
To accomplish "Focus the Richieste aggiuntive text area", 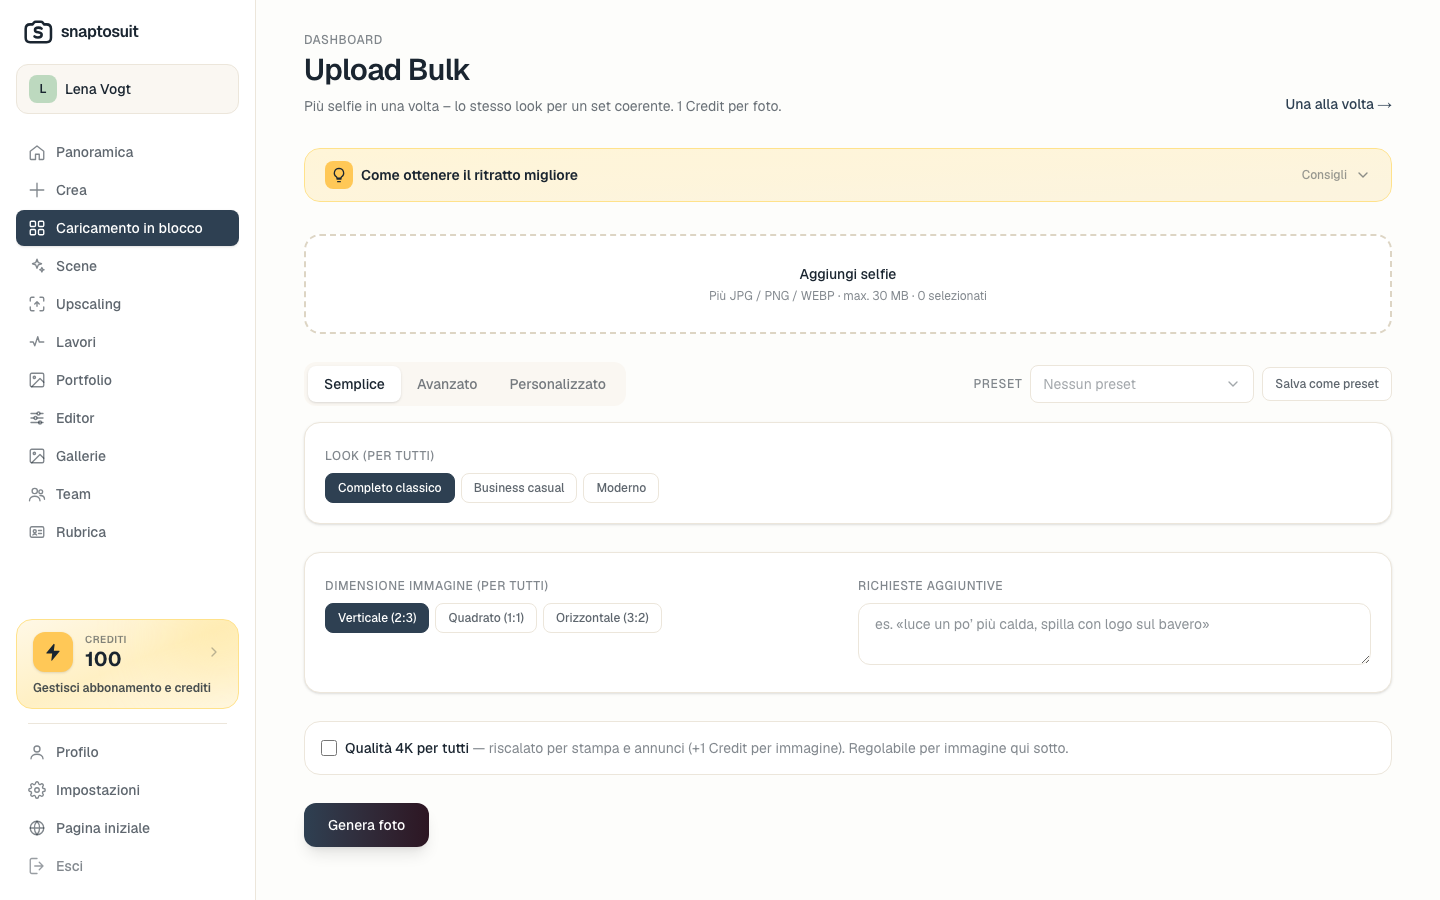I will (1114, 634).
